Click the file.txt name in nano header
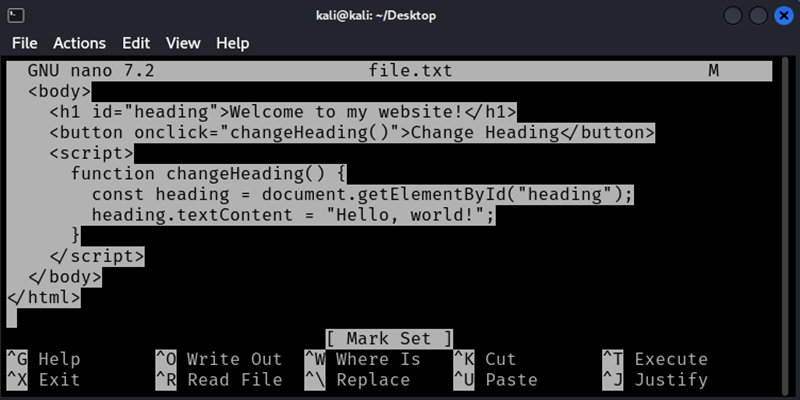The image size is (800, 400). (x=411, y=70)
